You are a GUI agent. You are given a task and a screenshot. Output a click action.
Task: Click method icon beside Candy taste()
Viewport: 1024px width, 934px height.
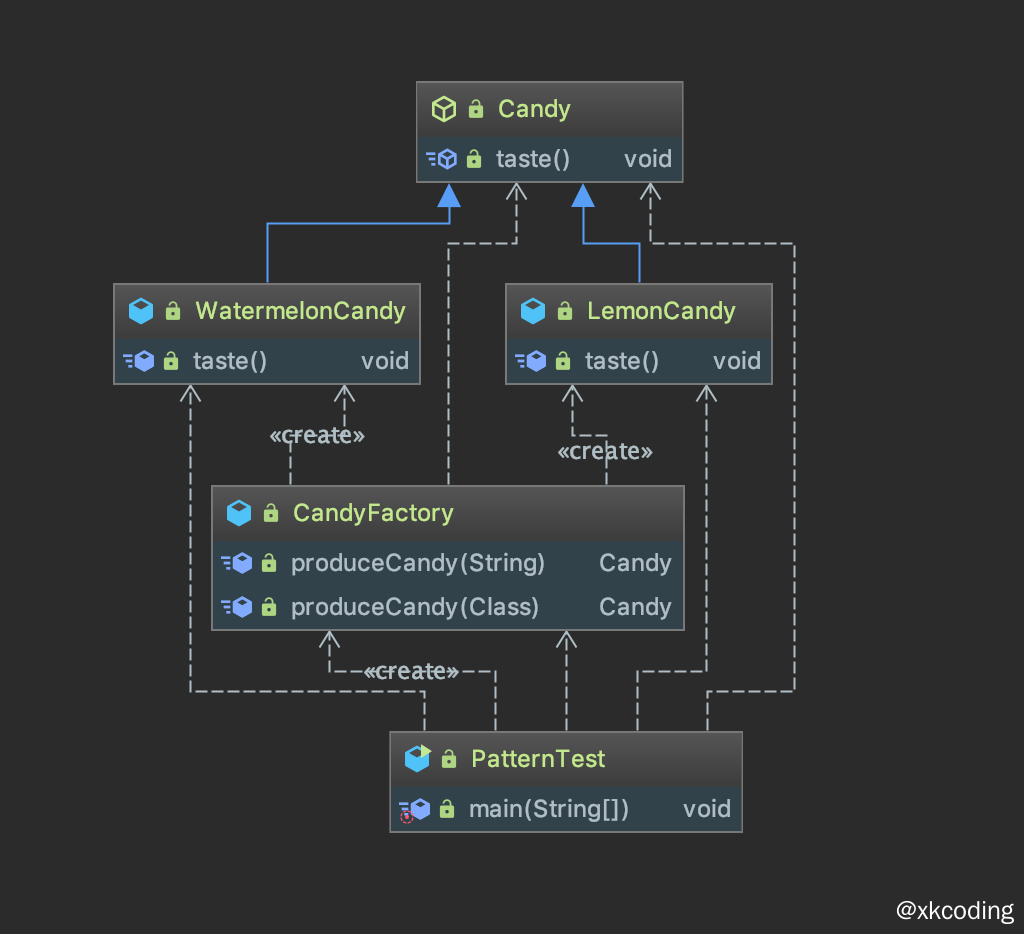point(441,159)
